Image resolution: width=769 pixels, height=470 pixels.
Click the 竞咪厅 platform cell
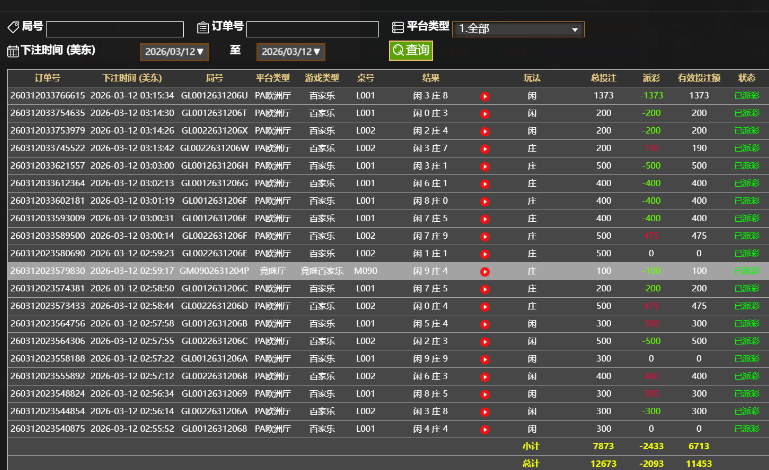(x=273, y=271)
